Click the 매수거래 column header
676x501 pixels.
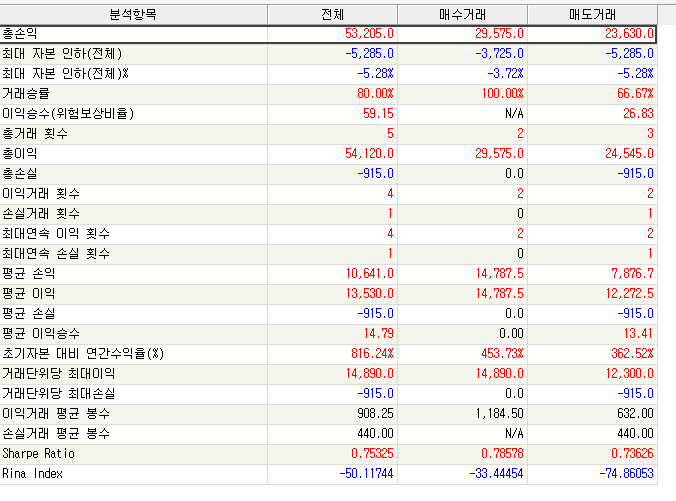click(x=463, y=15)
